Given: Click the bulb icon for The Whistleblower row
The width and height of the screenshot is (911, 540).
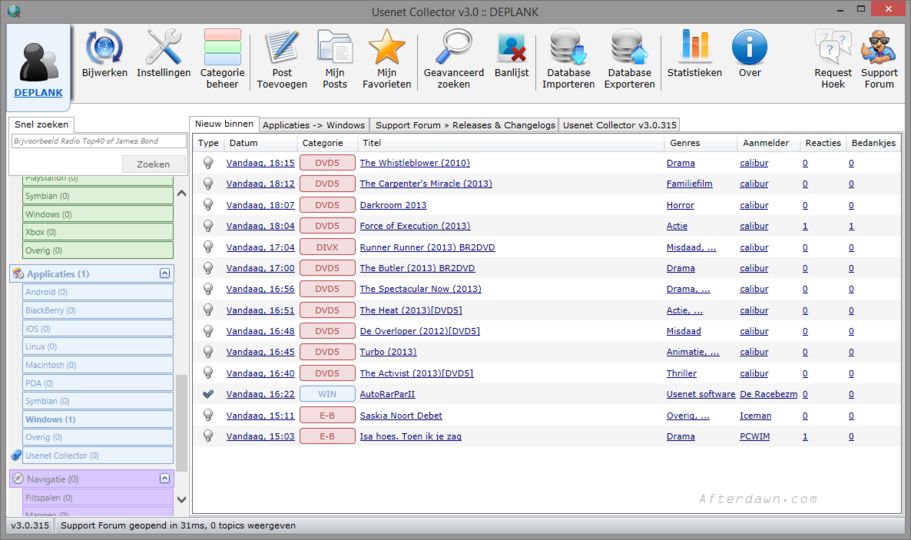Looking at the screenshot, I should 208,163.
